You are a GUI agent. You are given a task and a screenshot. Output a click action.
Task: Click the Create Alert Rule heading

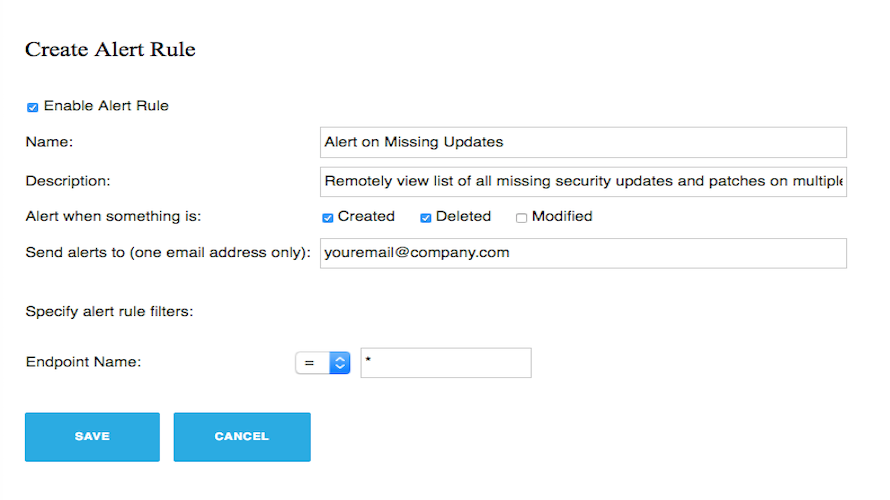pos(110,49)
